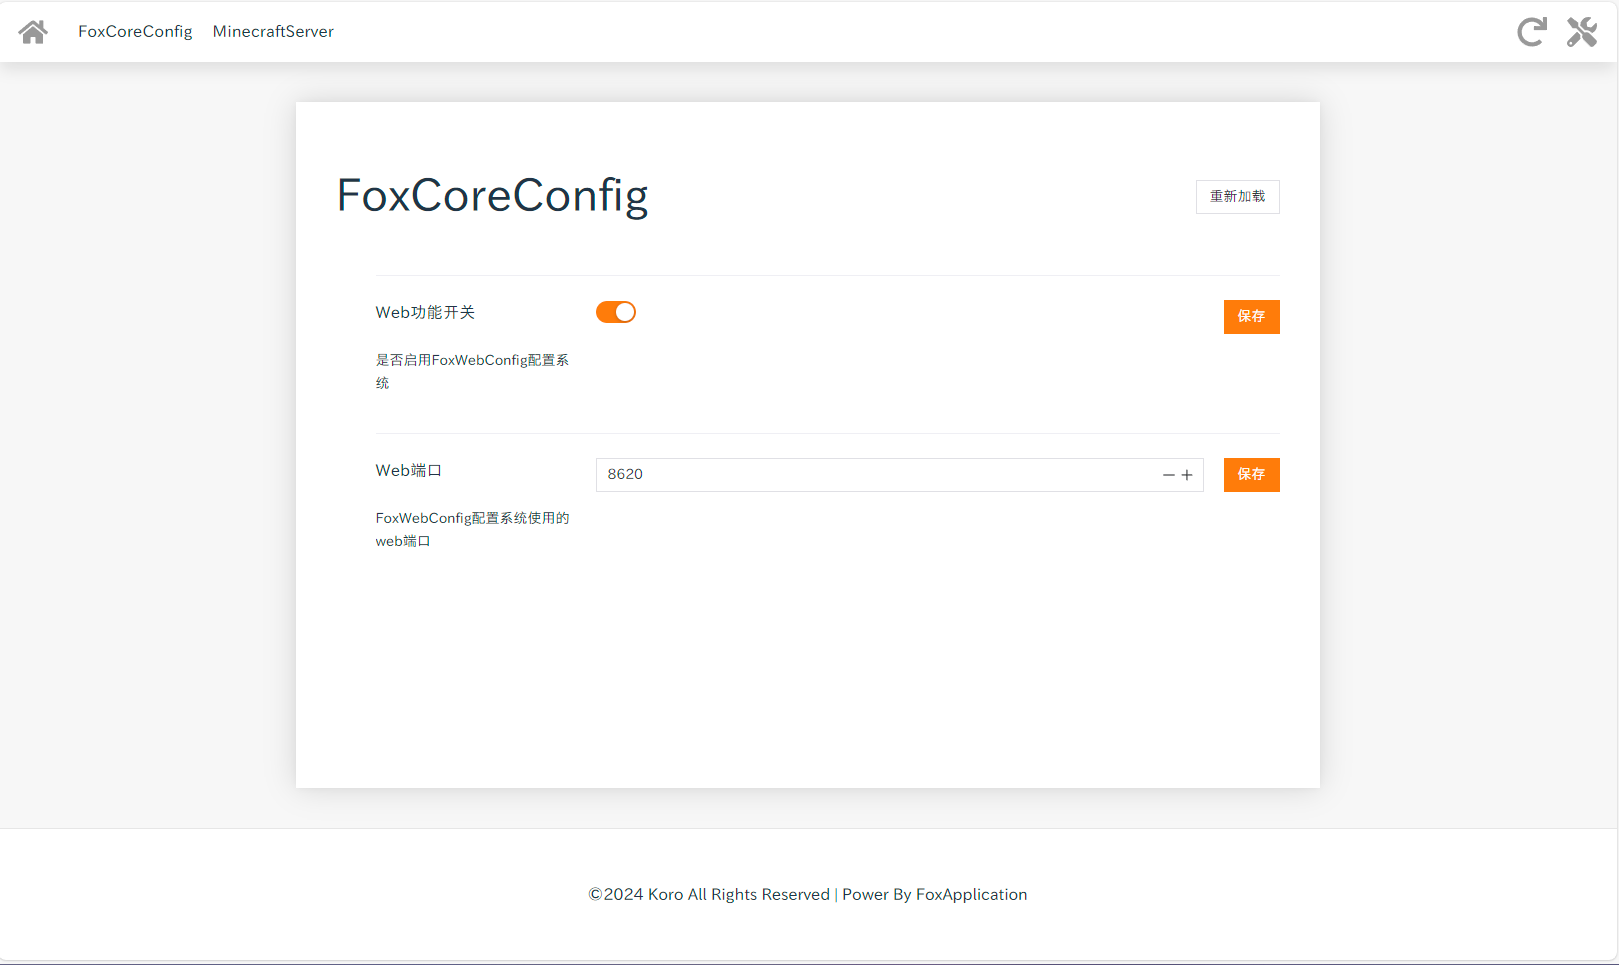This screenshot has width=1619, height=965.
Task: Click the FoxWebConfig配置系统使用的web端口 description
Action: pyautogui.click(x=472, y=529)
